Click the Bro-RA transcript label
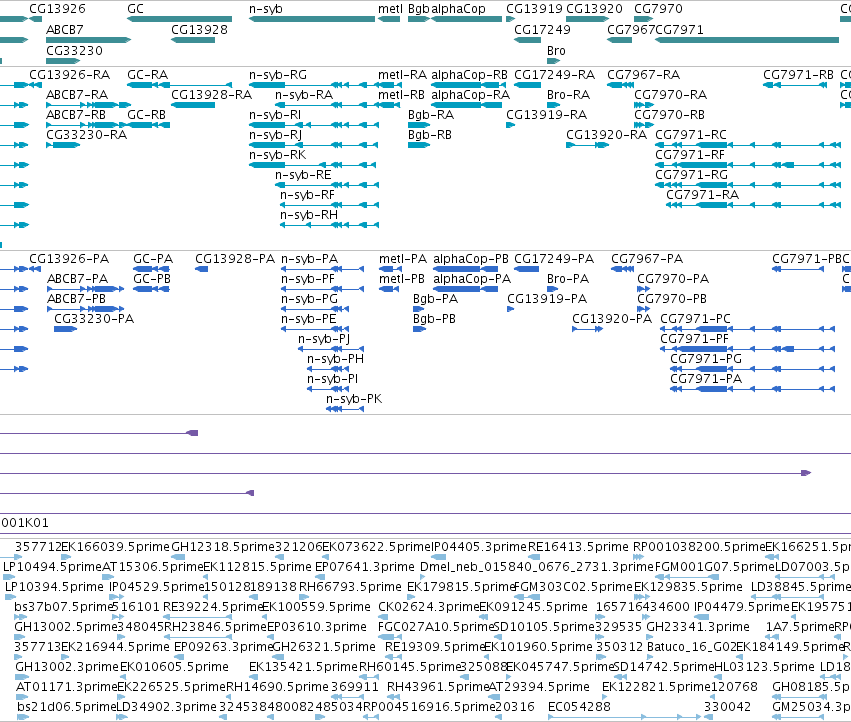The width and height of the screenshot is (851, 722). pos(568,94)
